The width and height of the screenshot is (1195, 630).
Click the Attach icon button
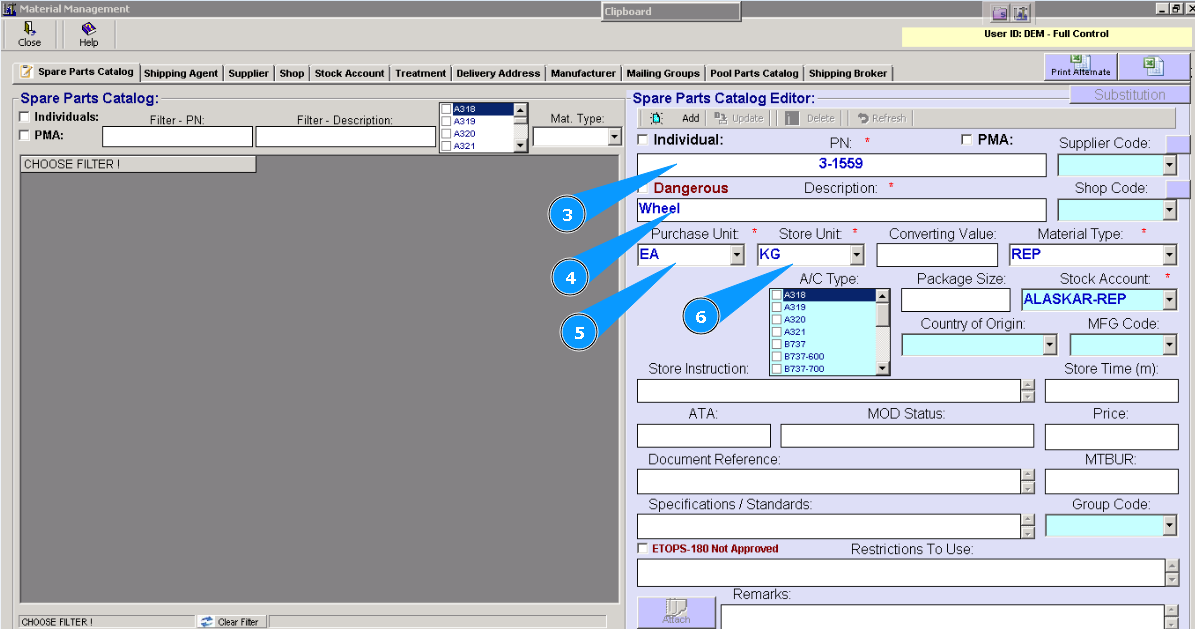tap(676, 612)
